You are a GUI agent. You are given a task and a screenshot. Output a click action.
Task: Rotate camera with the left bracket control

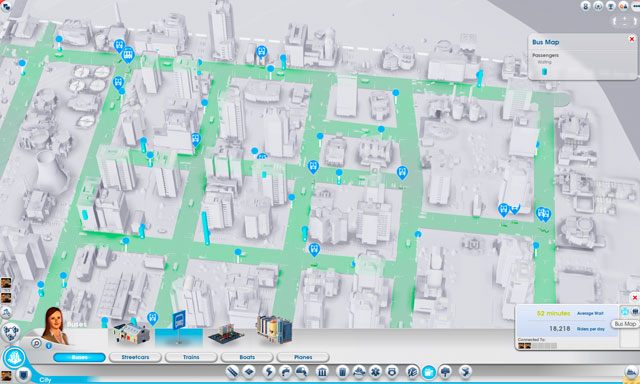click(615, 21)
